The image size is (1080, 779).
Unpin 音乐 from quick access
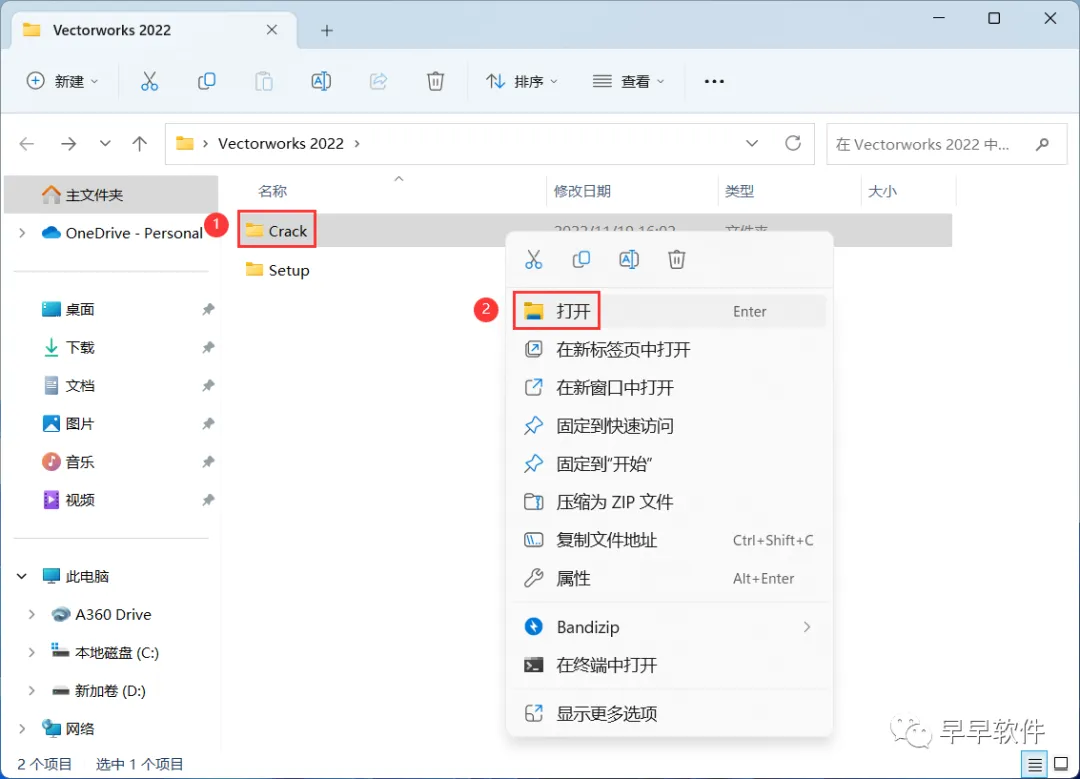207,462
